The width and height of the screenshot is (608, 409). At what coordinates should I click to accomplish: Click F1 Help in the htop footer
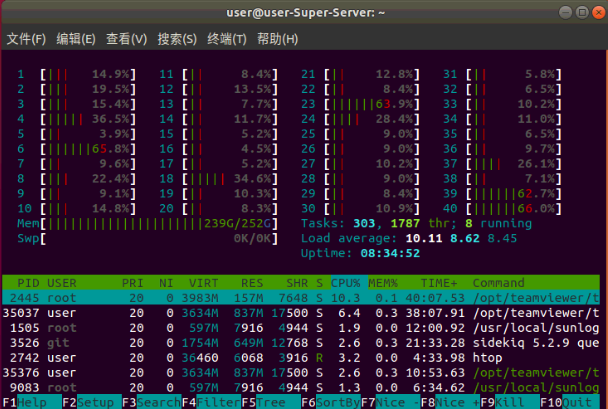coord(31,402)
